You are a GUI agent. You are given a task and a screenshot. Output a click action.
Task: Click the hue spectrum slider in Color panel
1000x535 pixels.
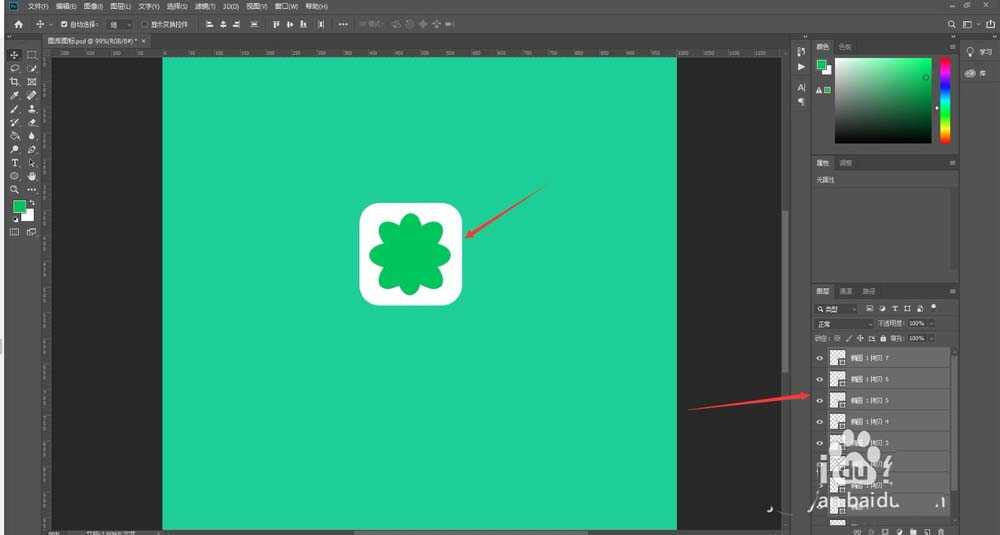click(x=945, y=100)
